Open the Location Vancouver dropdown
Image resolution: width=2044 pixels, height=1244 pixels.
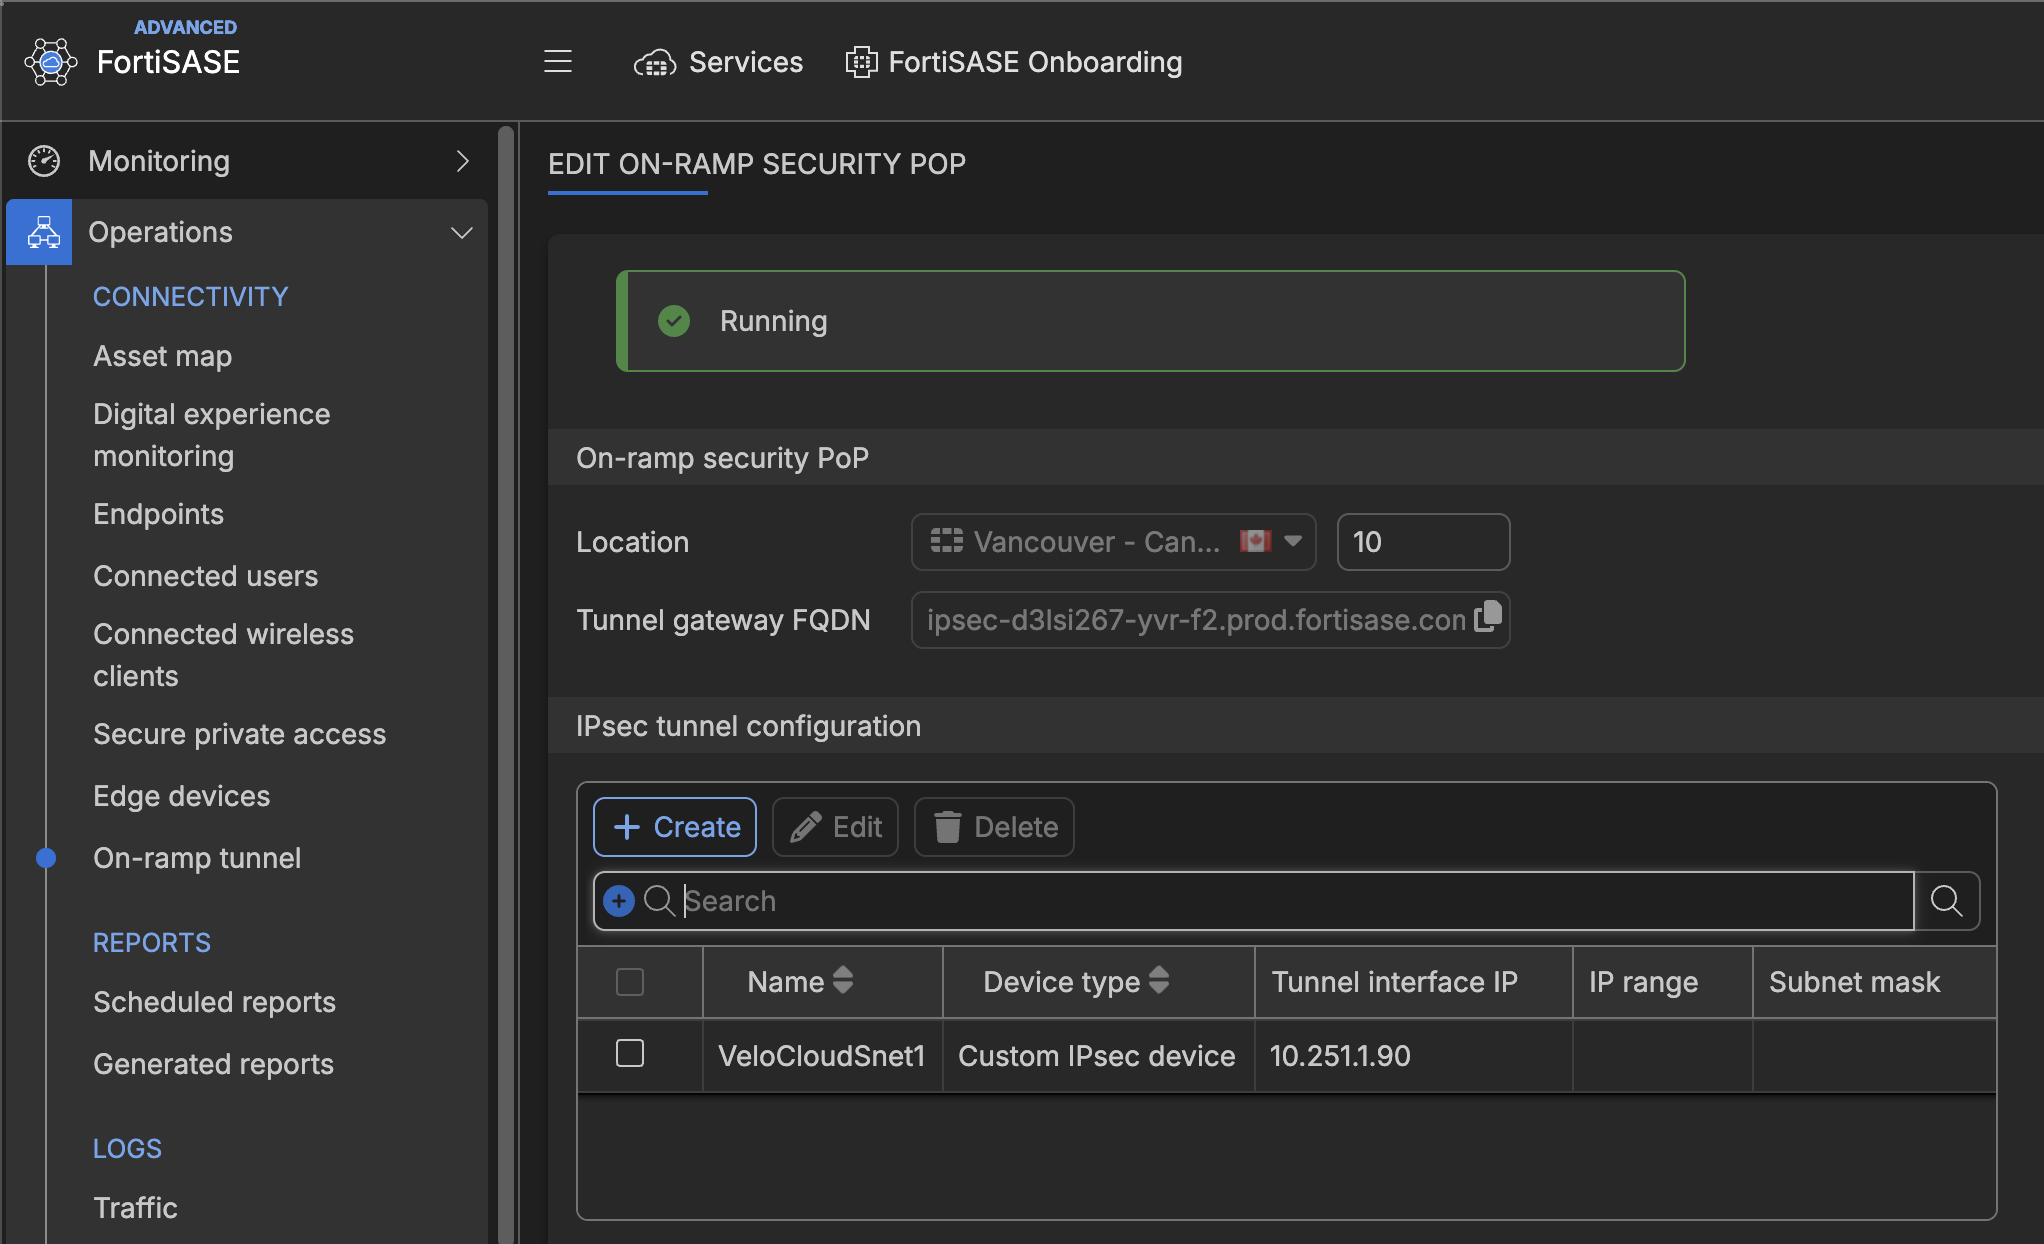(1113, 542)
